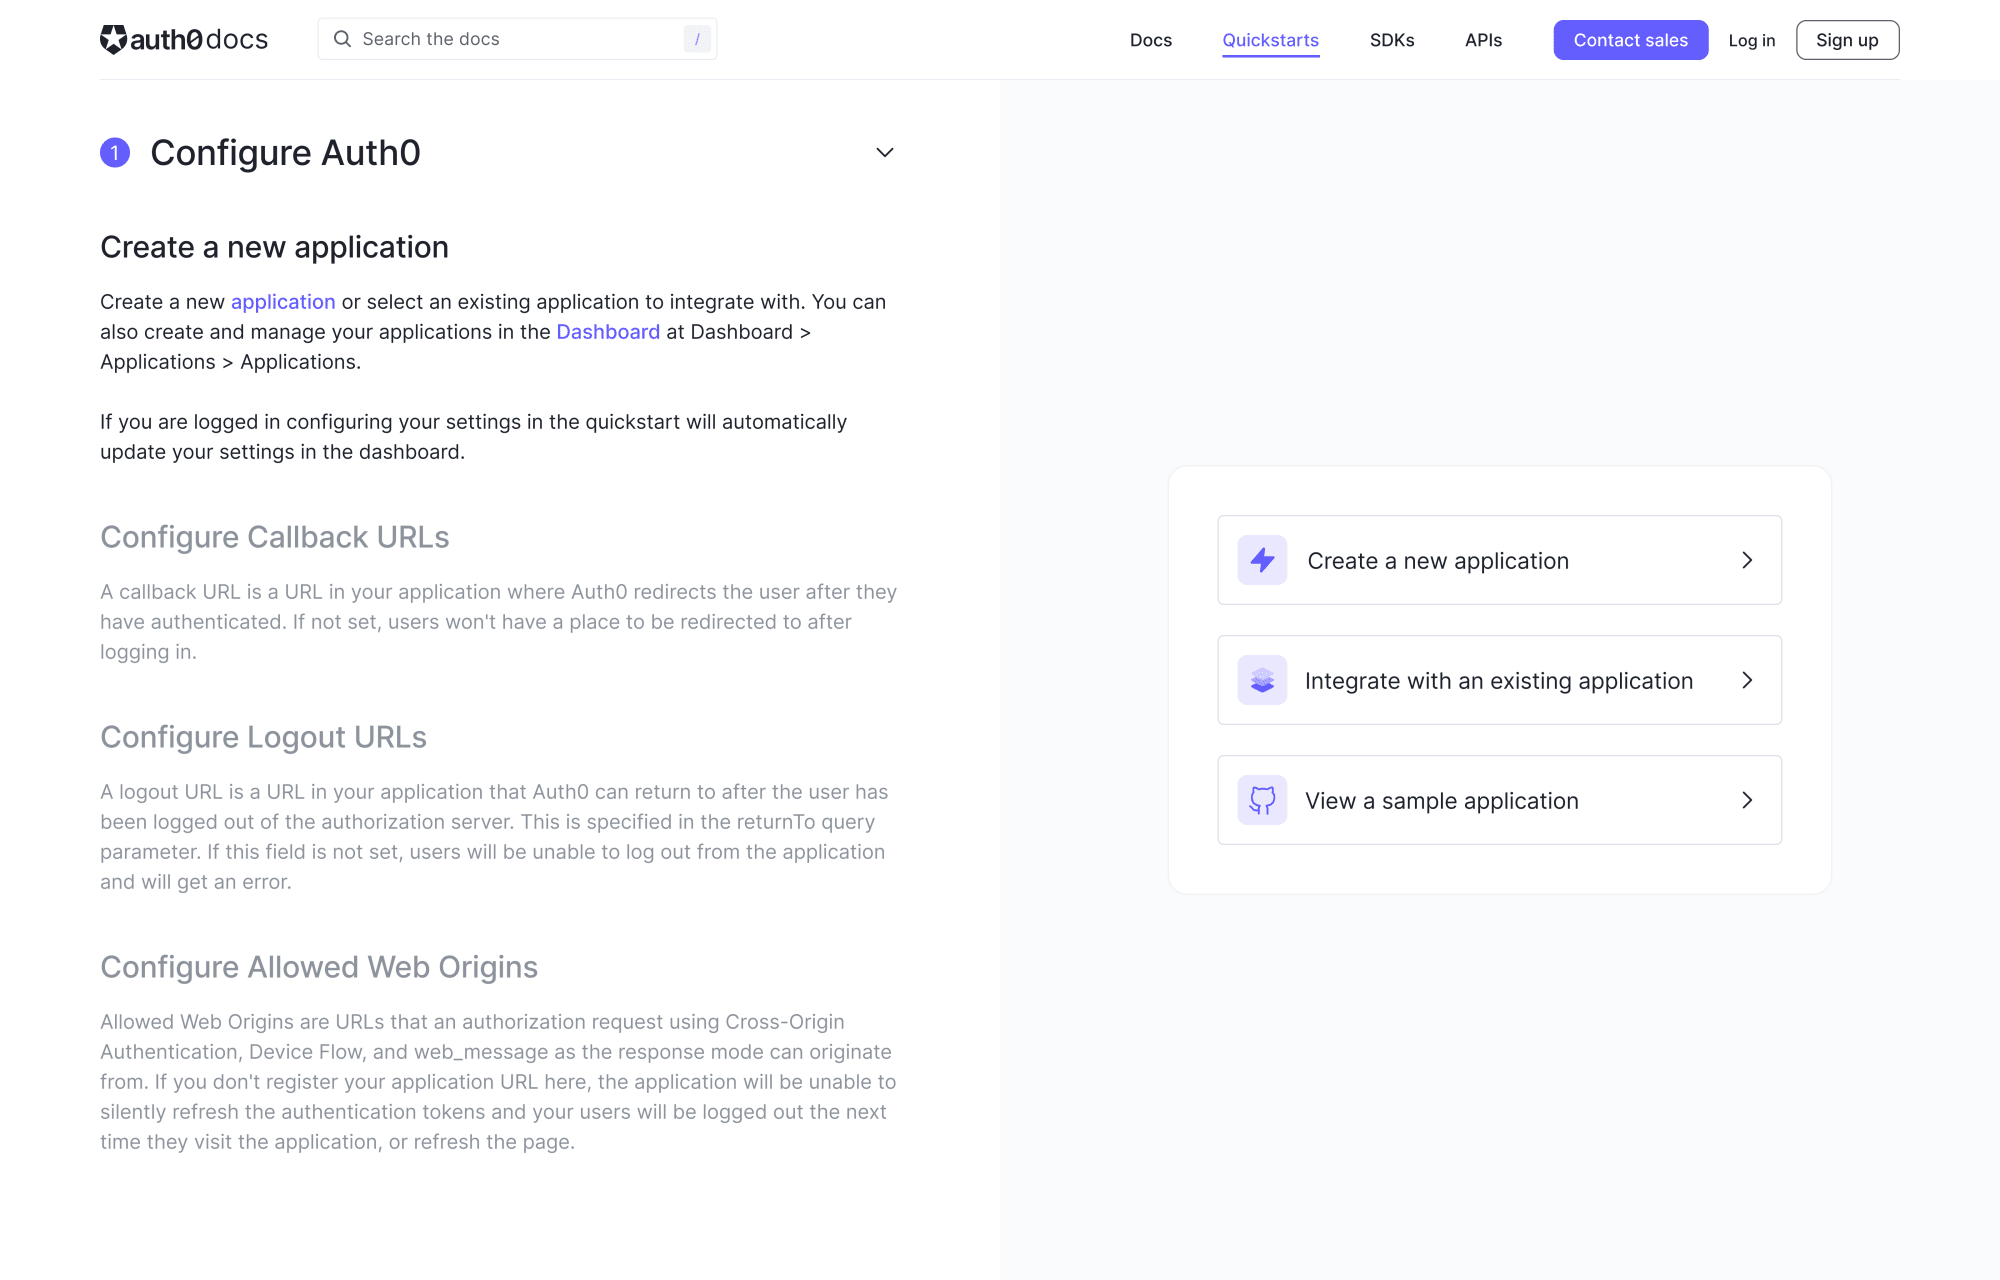
Task: Go to the Quickstarts tab
Action: (x=1271, y=40)
